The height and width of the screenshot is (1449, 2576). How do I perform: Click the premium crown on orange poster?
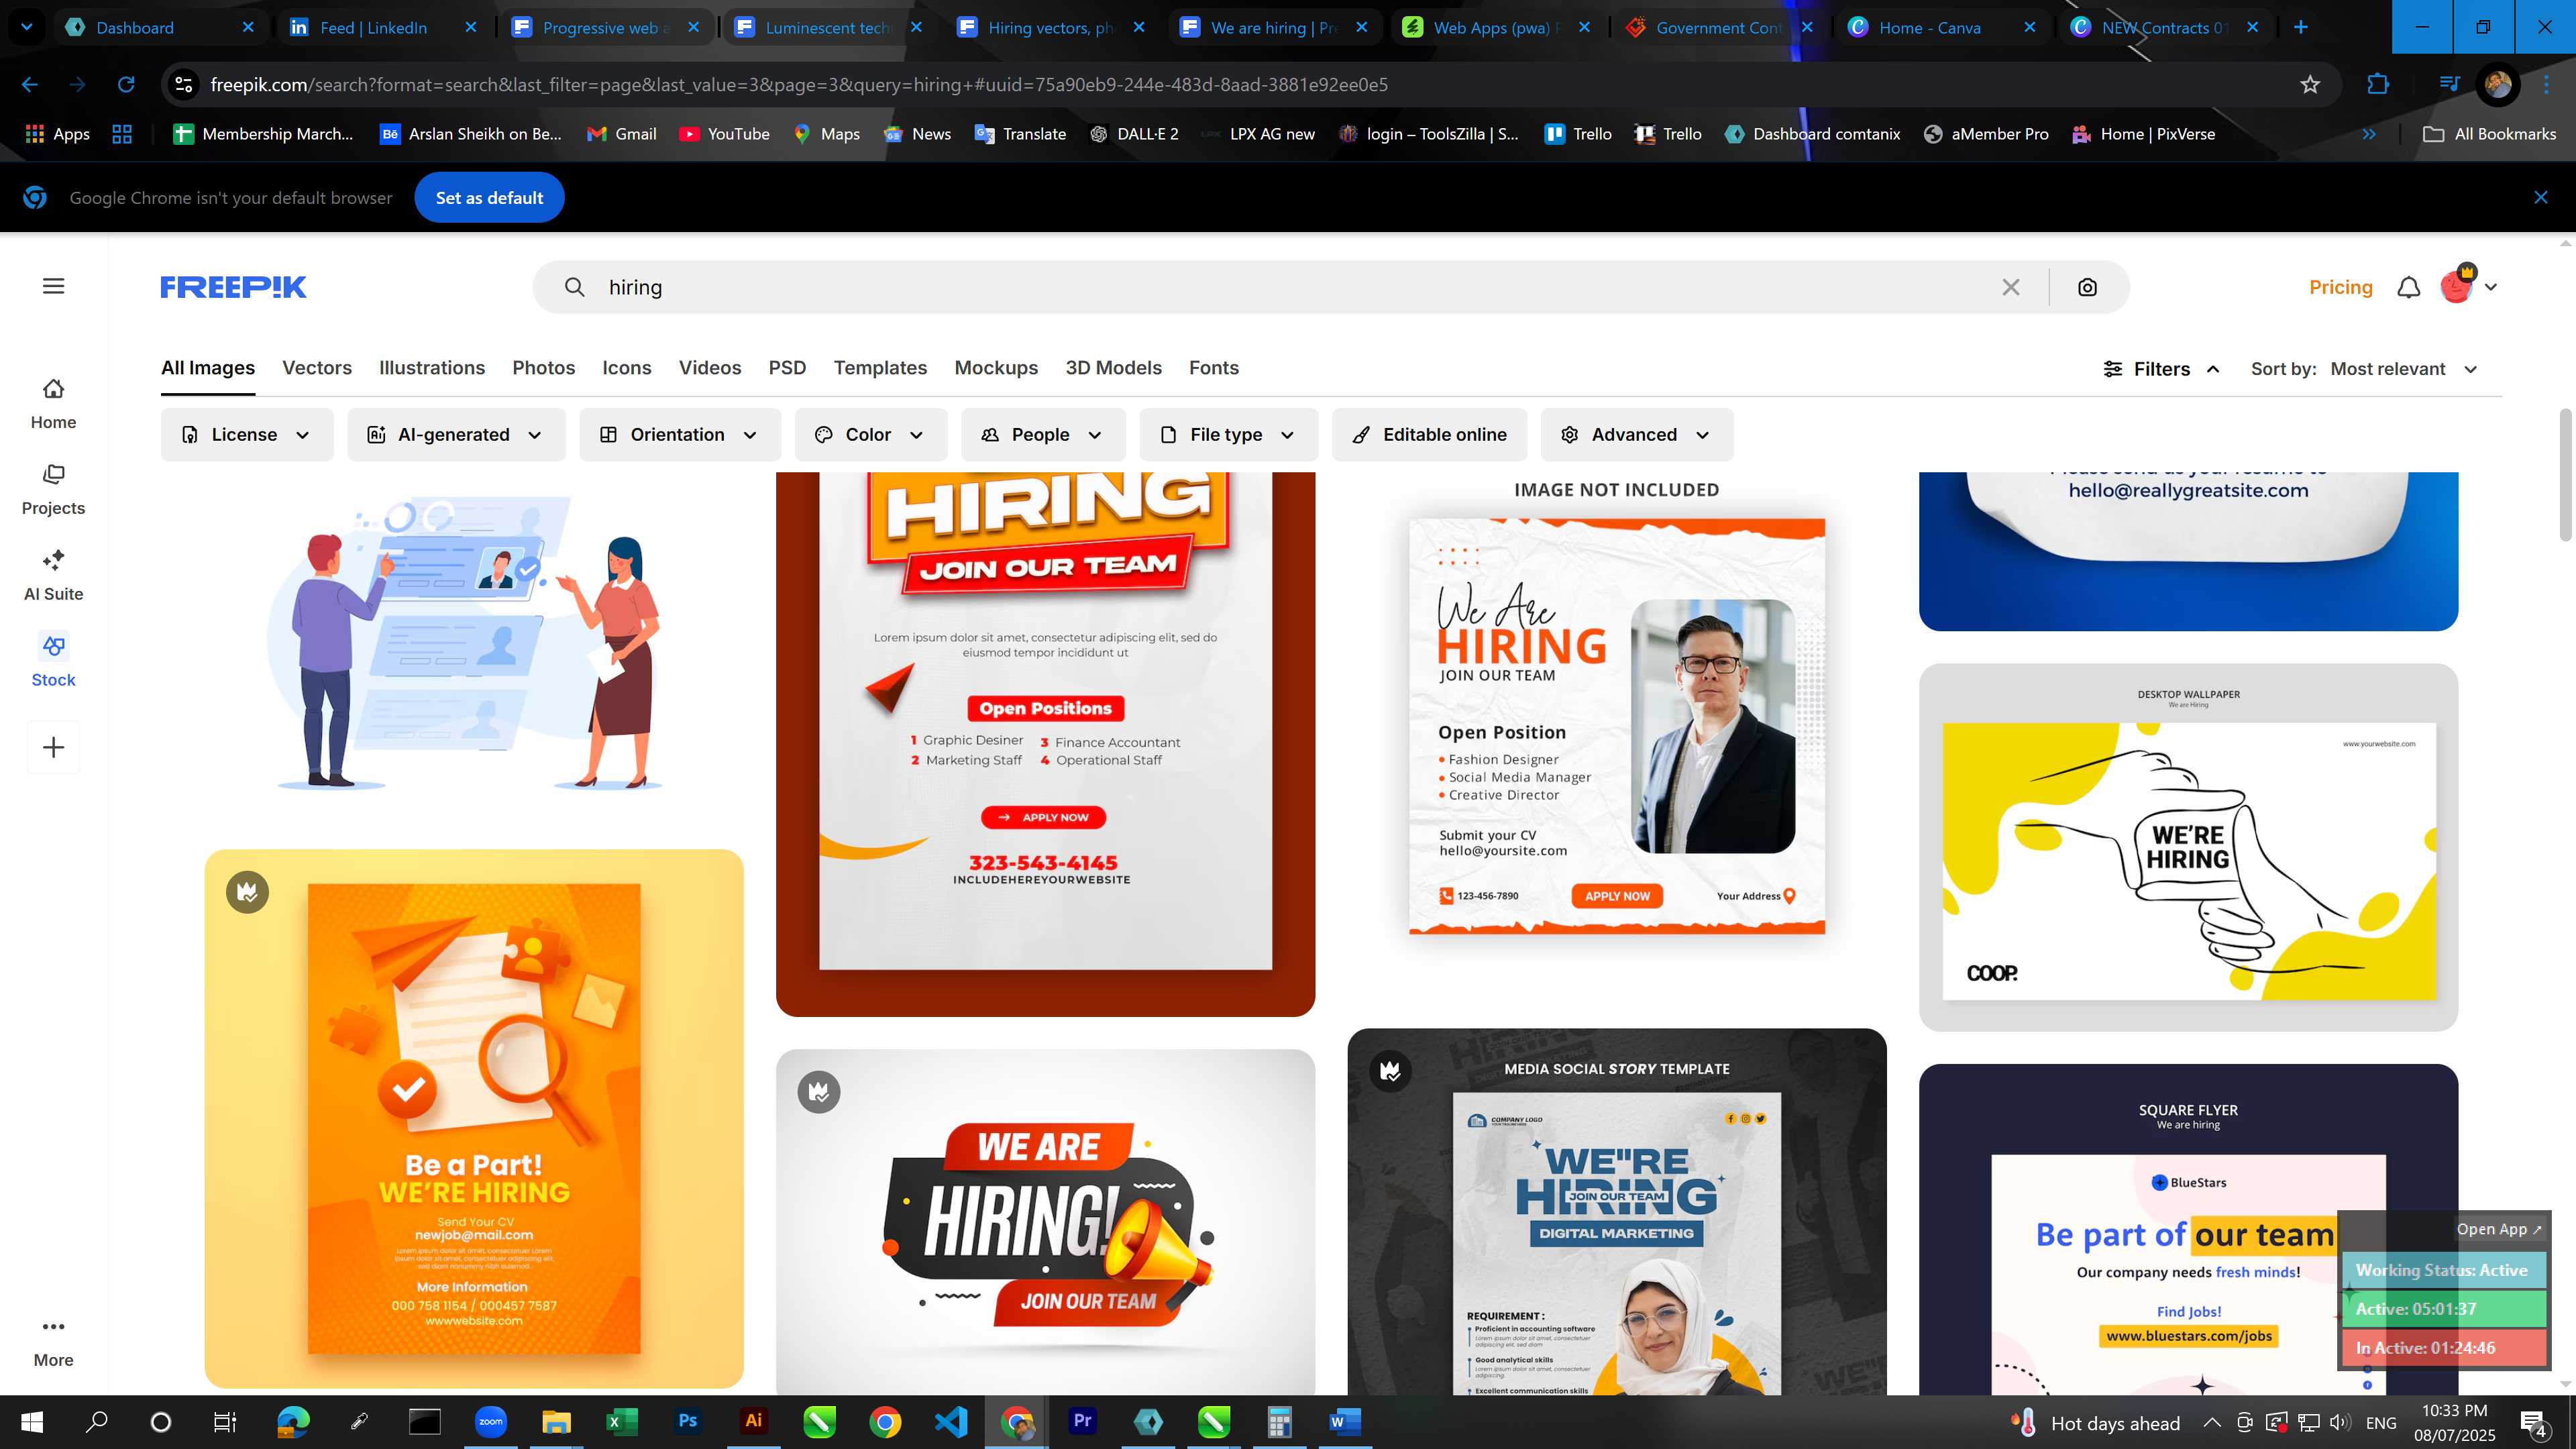click(247, 892)
